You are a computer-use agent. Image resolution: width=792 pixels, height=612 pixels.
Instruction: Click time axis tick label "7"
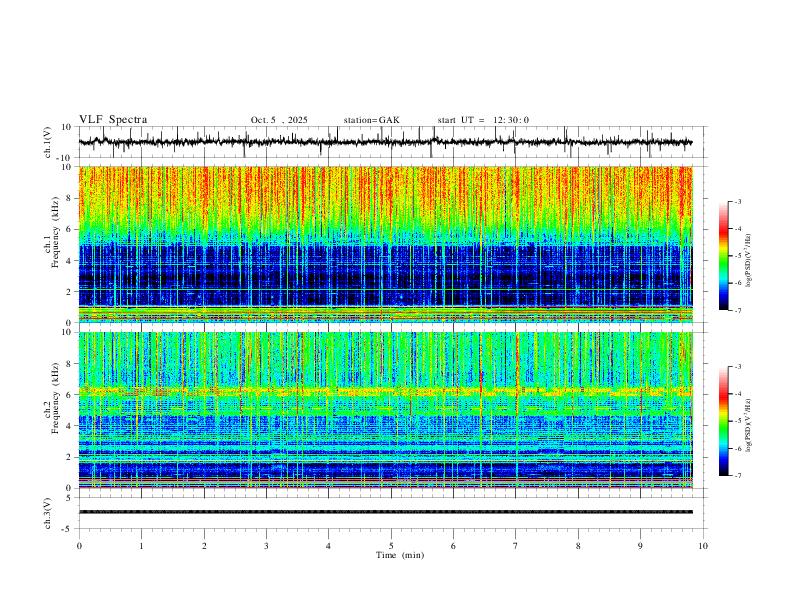click(516, 546)
